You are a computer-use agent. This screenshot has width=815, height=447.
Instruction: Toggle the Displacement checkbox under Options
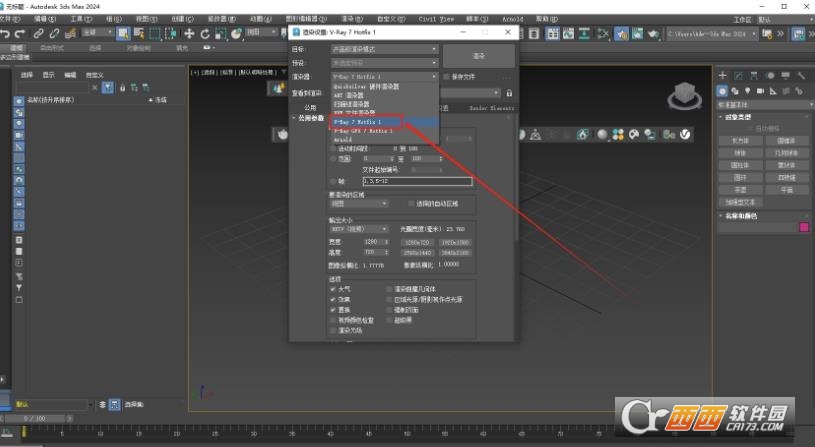[333, 309]
